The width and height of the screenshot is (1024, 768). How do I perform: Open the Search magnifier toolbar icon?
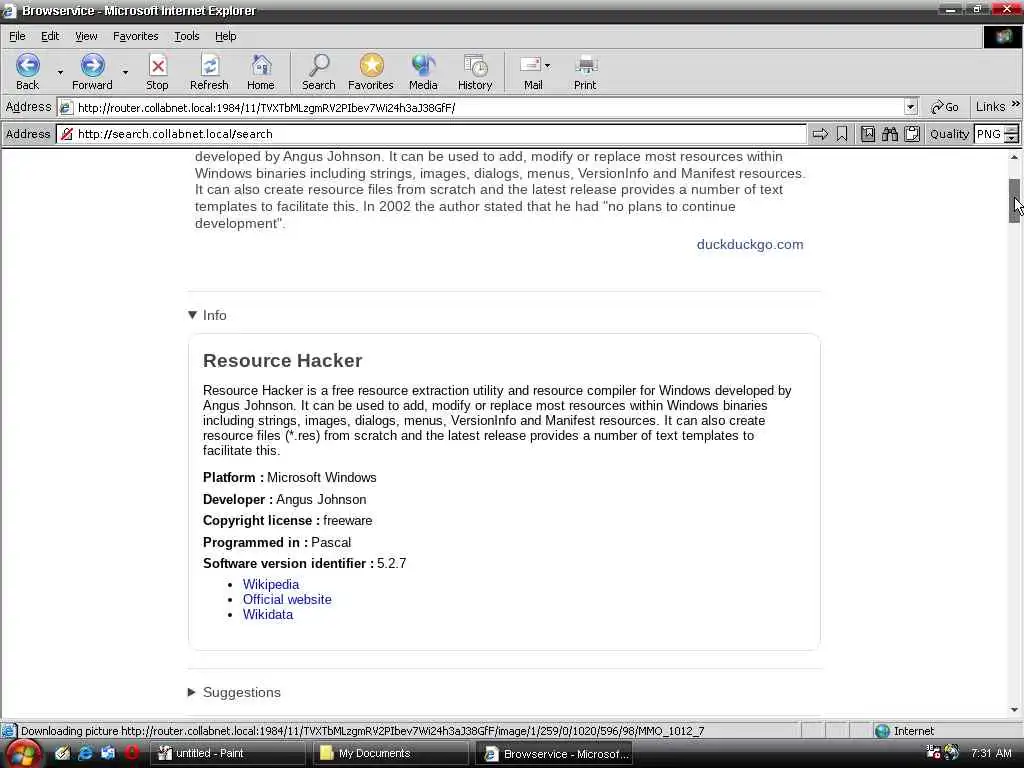[x=319, y=65]
